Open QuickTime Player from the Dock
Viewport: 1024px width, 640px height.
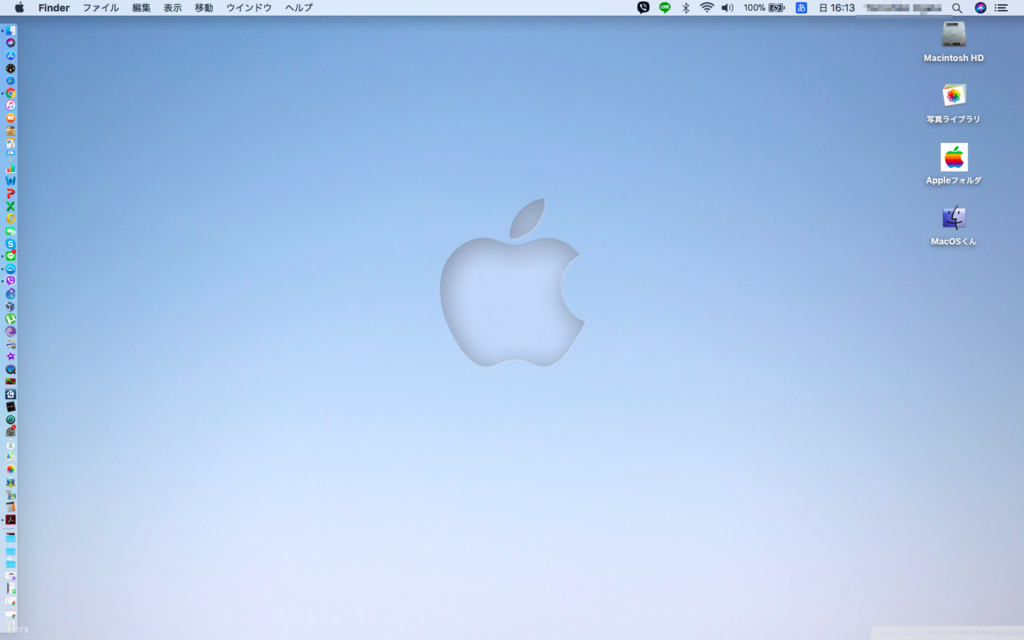(x=10, y=369)
